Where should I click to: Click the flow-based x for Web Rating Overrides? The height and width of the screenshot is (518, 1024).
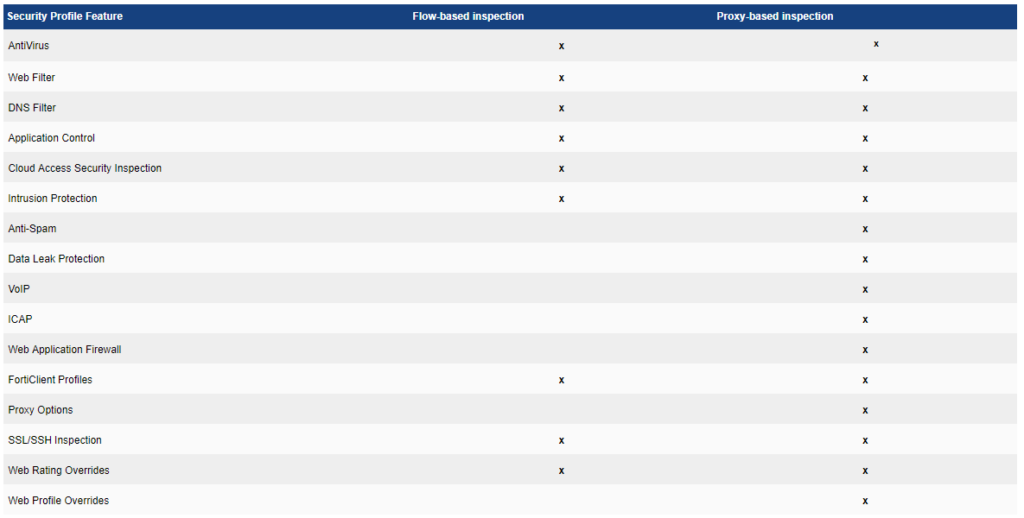tap(562, 471)
